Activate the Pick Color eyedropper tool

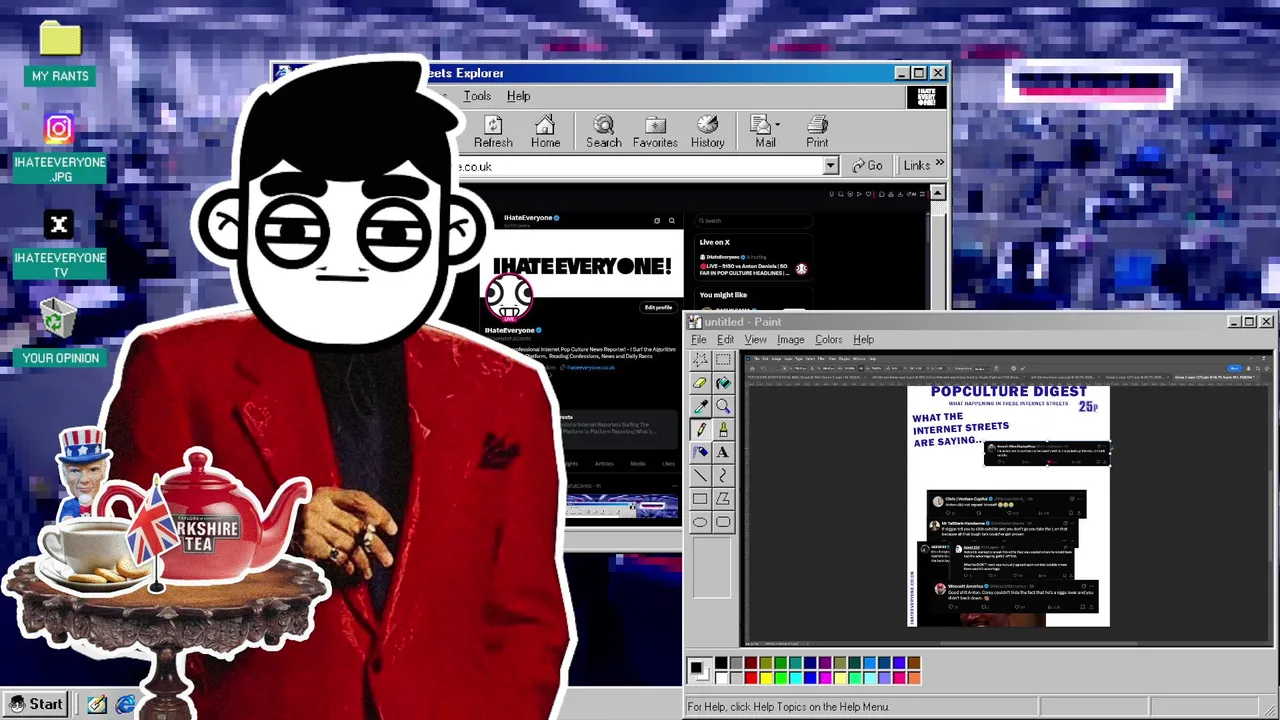pyautogui.click(x=700, y=406)
